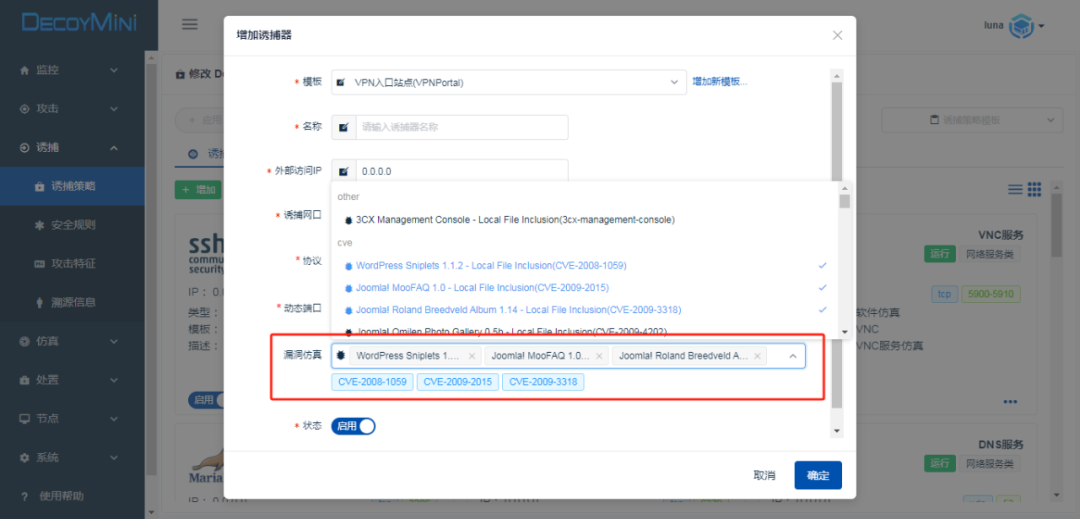The height and width of the screenshot is (519, 1080).
Task: Open the 诱捕策略模板 dropdown
Action: [x=972, y=120]
